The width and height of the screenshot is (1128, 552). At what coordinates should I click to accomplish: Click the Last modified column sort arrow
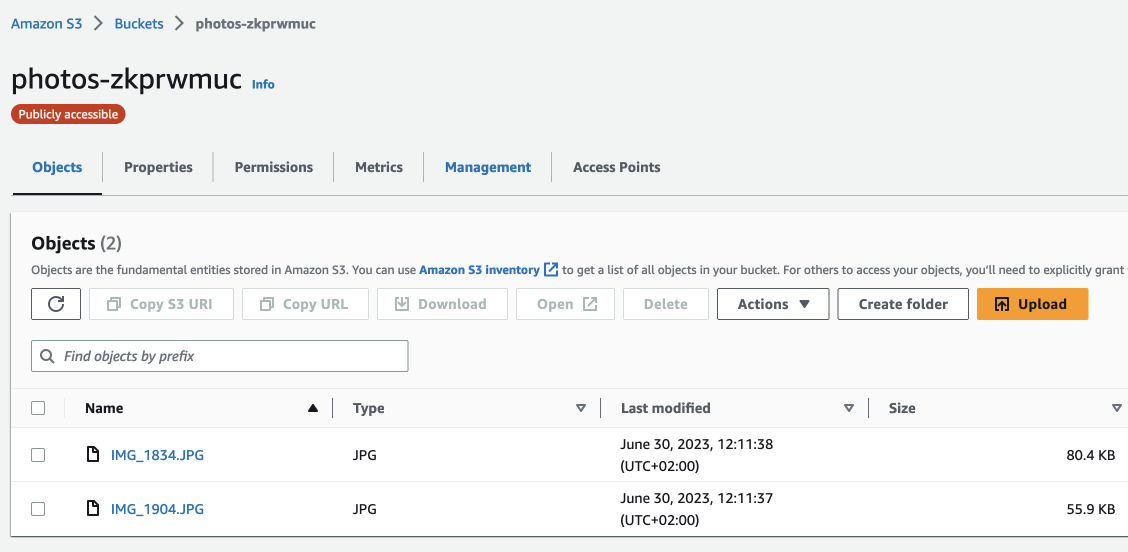pos(849,408)
